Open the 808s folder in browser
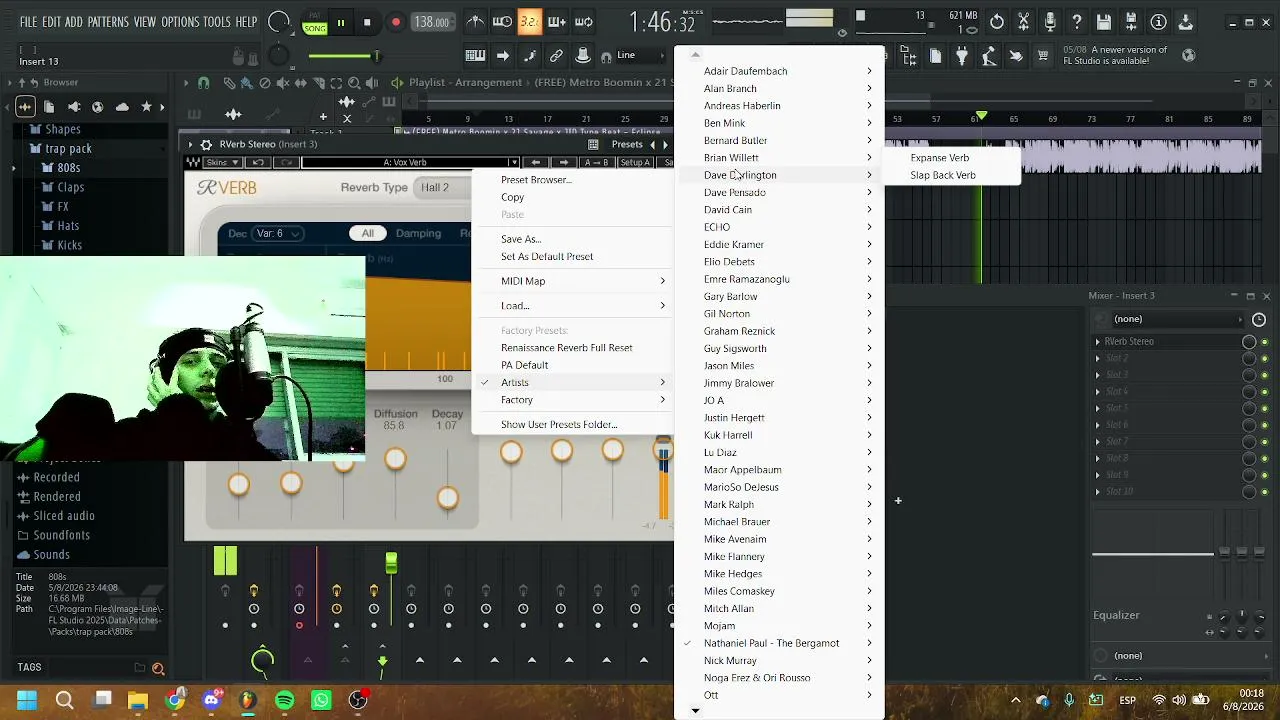1280x720 pixels. pyautogui.click(x=69, y=168)
